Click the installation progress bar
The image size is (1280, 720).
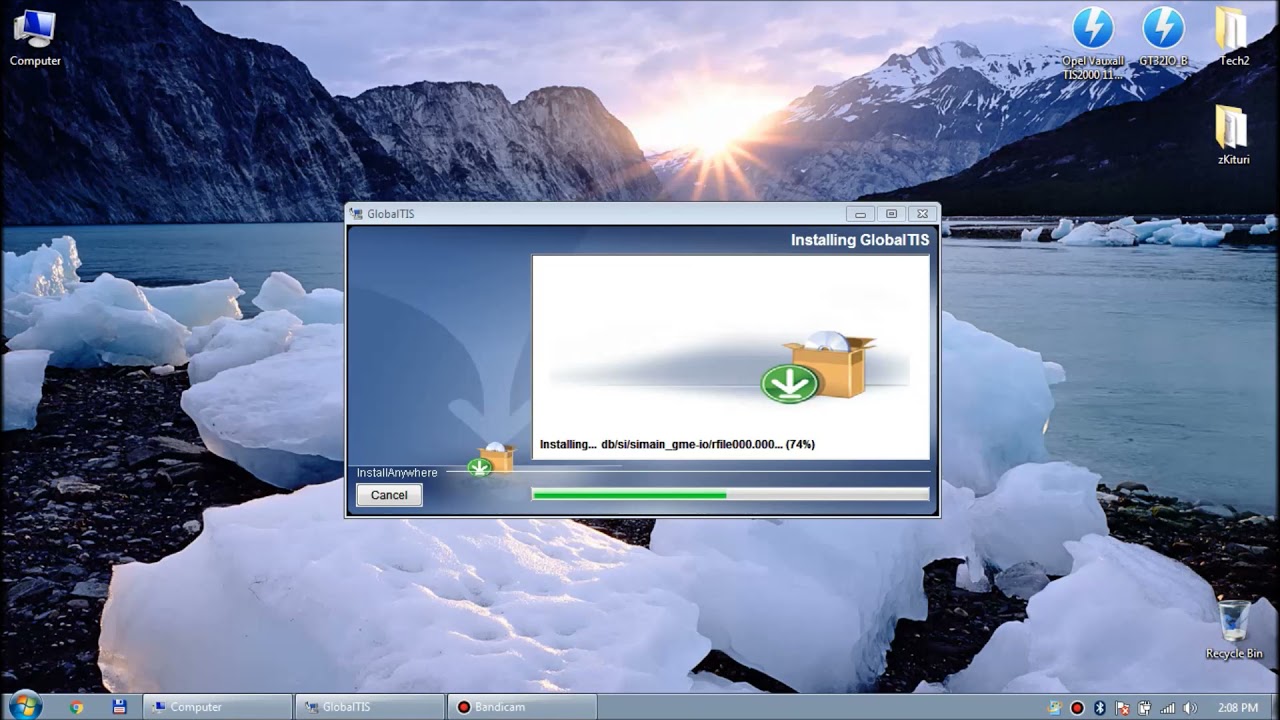click(x=730, y=494)
